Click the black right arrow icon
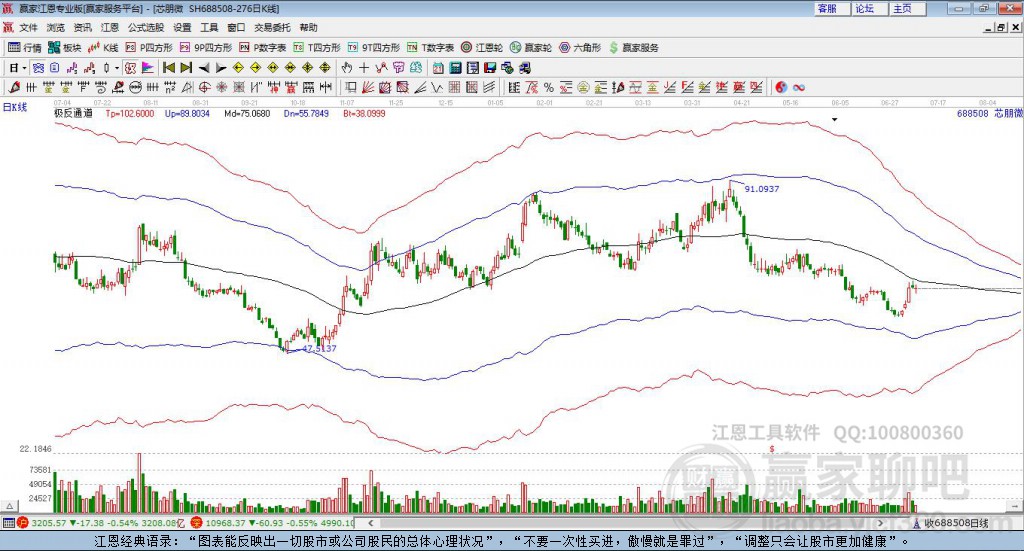This screenshot has width=1024, height=551. (221, 68)
